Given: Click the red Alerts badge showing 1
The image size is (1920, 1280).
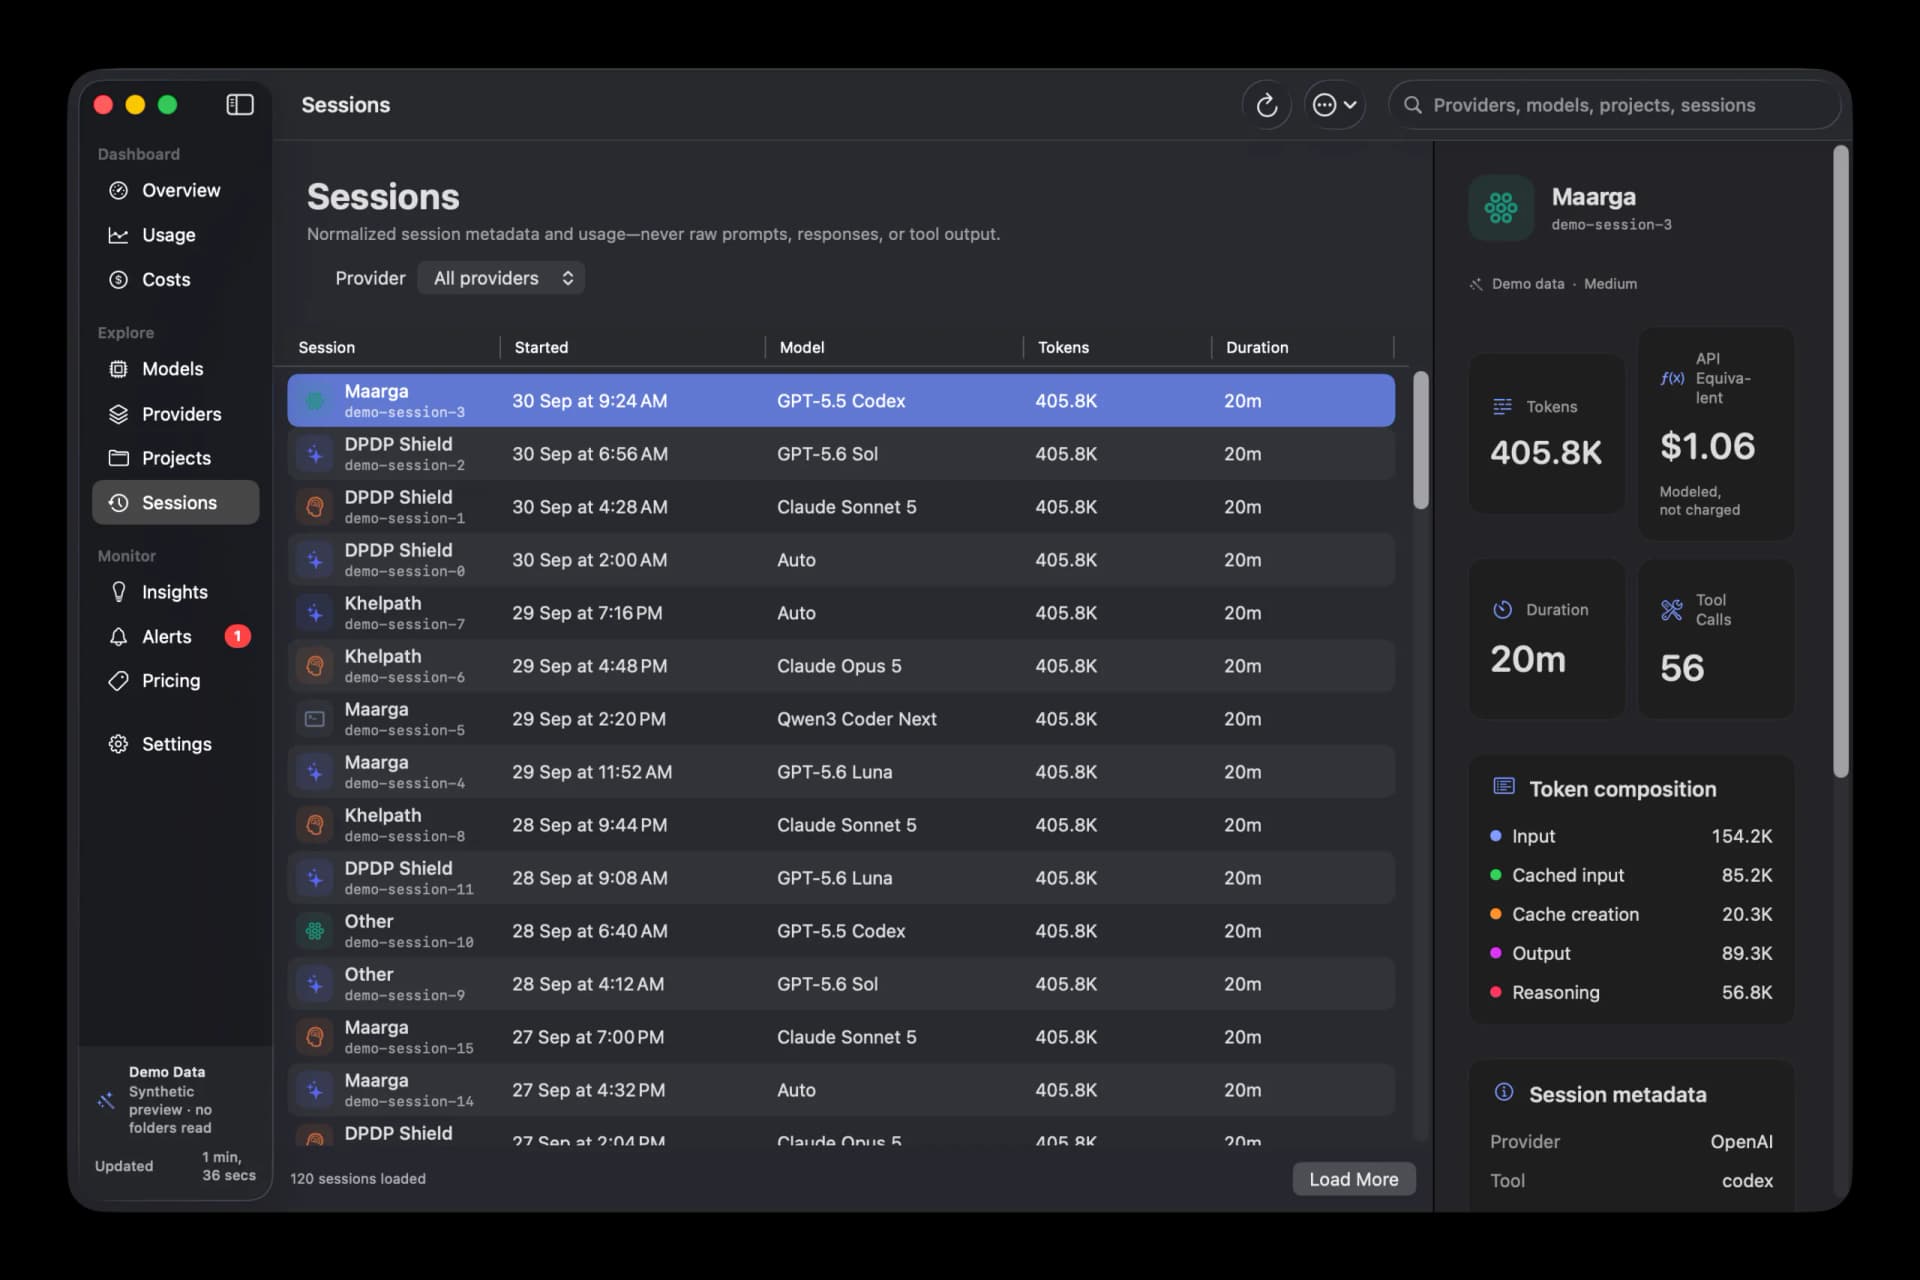Looking at the screenshot, I should click(x=237, y=636).
